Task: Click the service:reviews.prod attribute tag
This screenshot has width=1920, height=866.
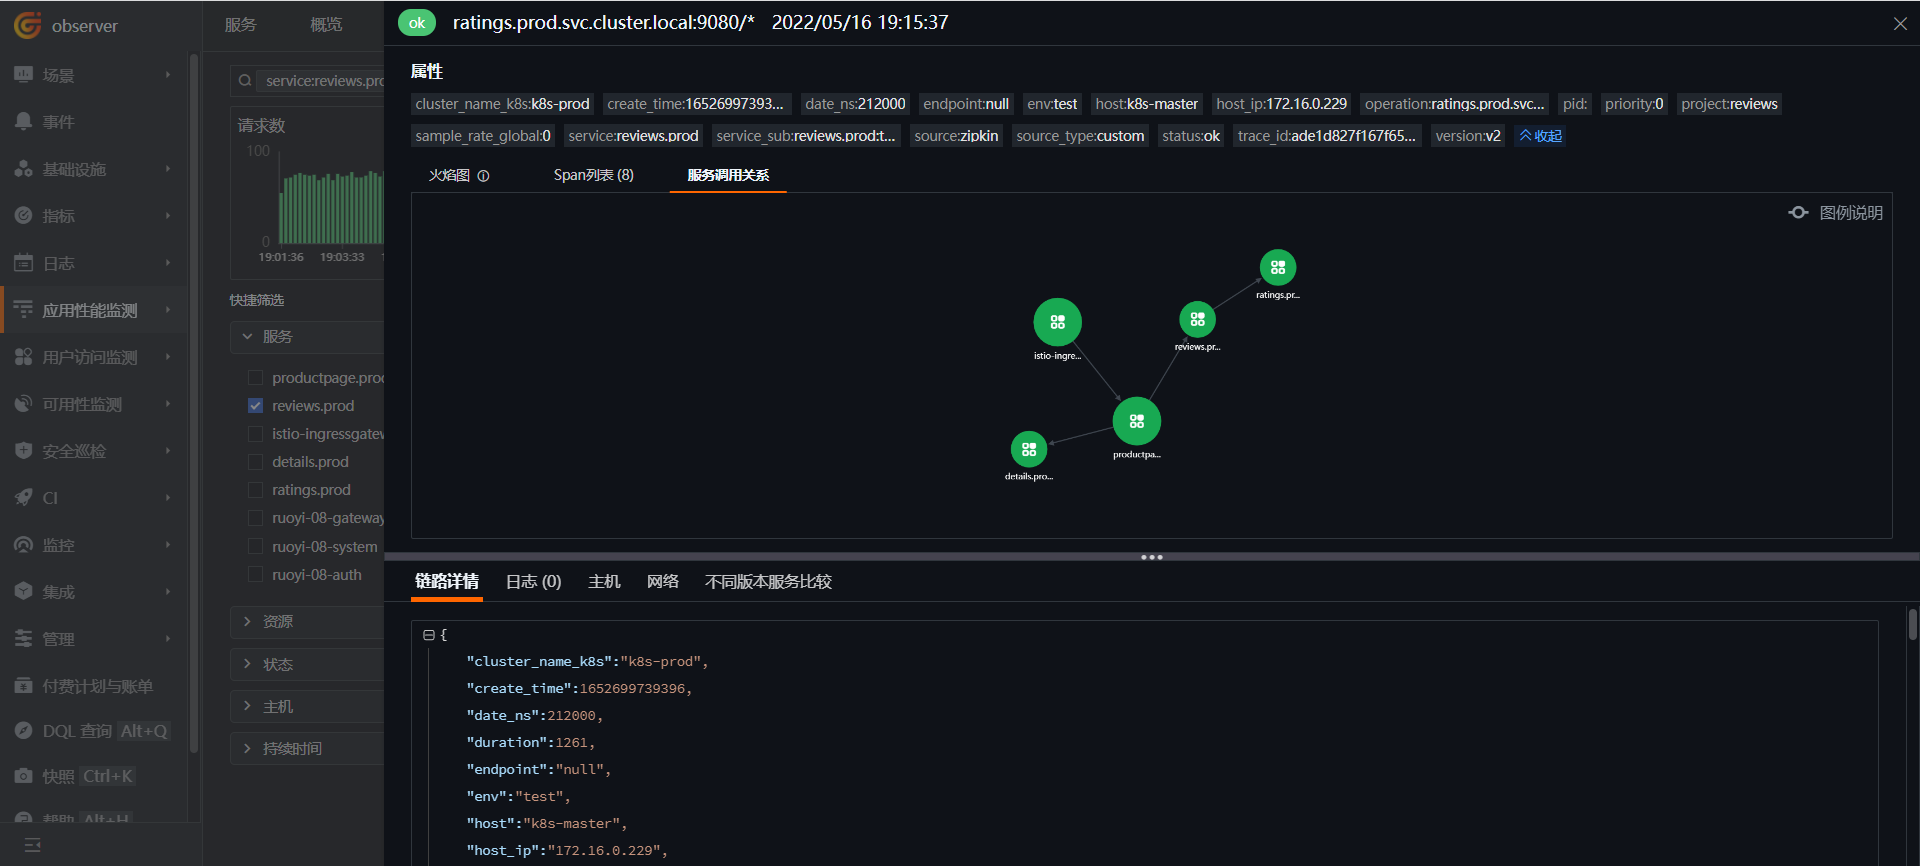Action: click(633, 136)
